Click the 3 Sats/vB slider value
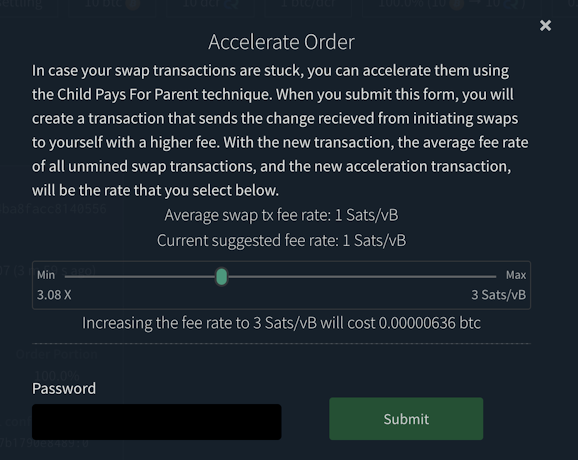The height and width of the screenshot is (460, 578). pos(498,295)
